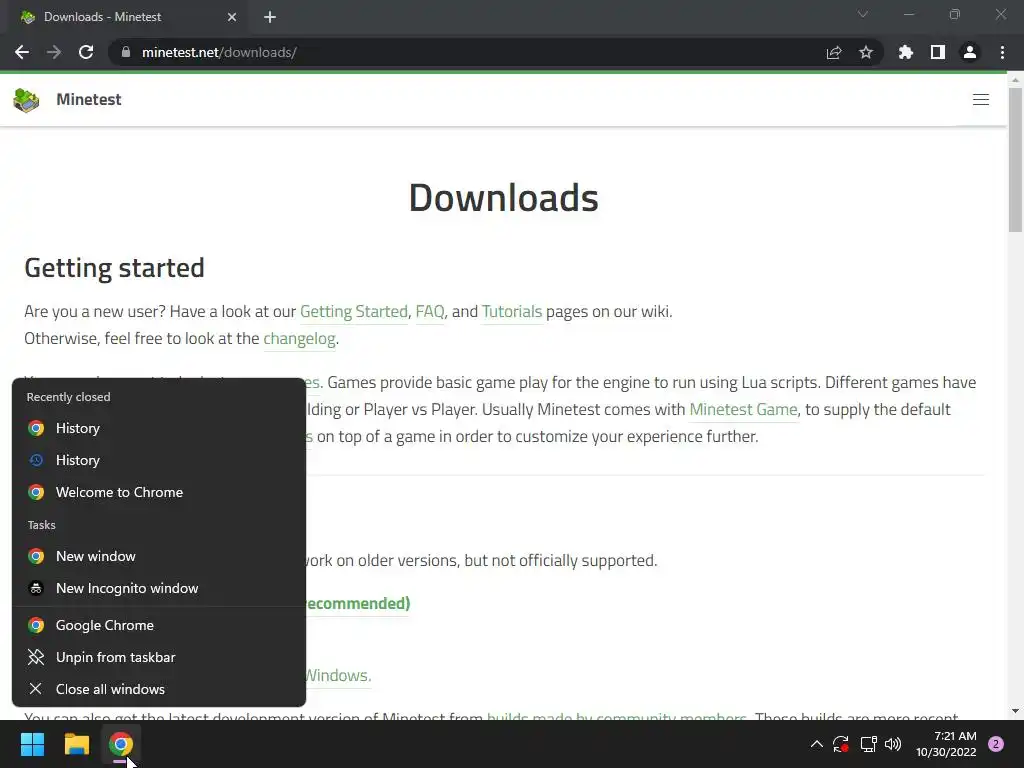This screenshot has width=1024, height=768.
Task: Open the clock showing 7:21 AM
Action: point(946,744)
